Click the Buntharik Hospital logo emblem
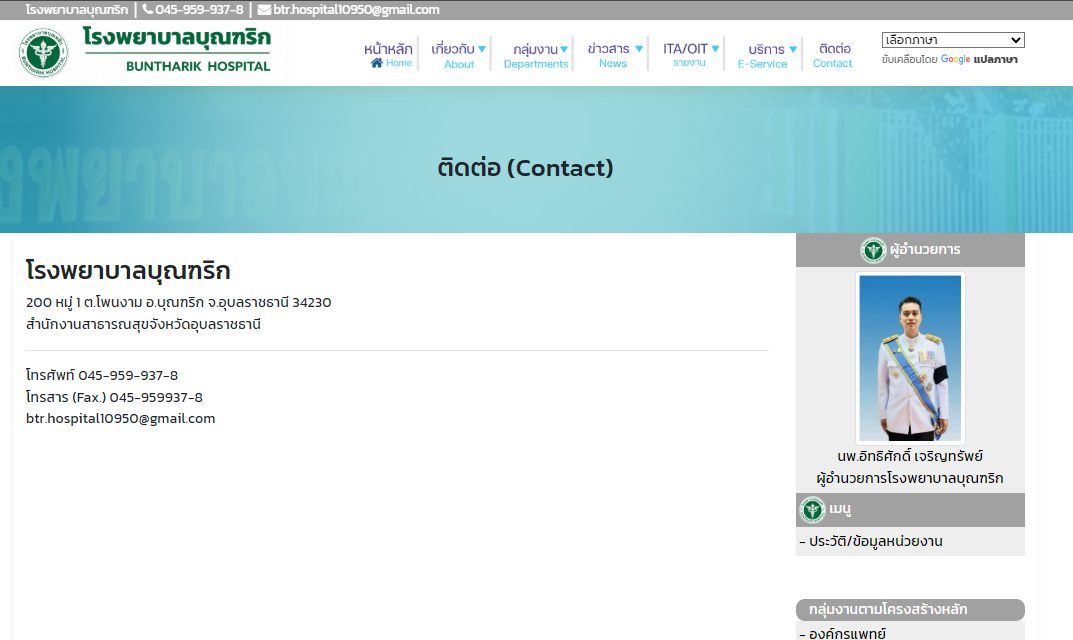 coord(43,53)
